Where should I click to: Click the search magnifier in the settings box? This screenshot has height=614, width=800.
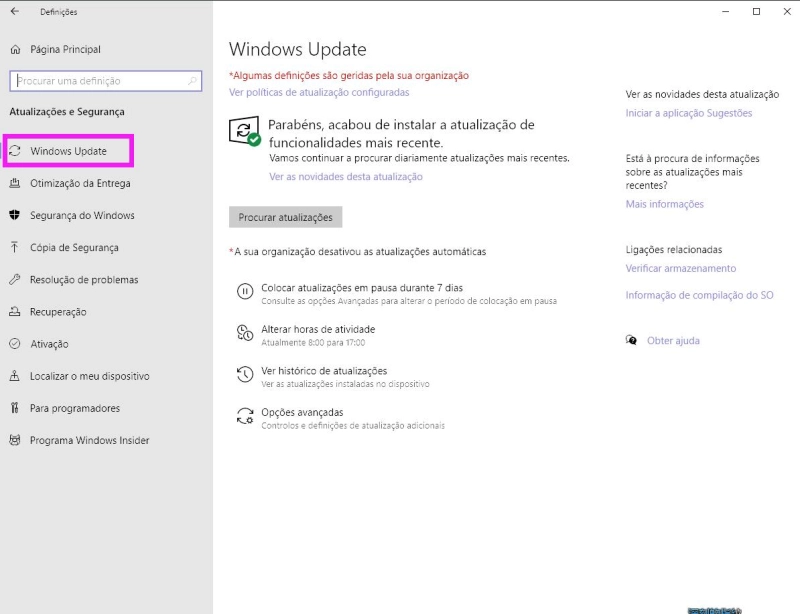(193, 81)
